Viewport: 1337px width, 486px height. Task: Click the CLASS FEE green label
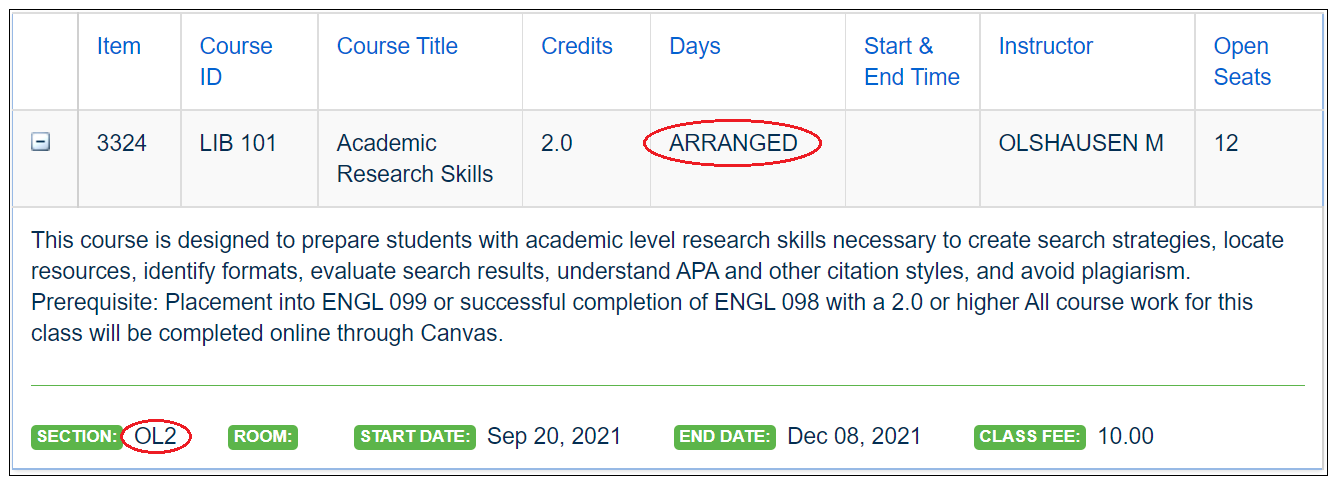1030,437
